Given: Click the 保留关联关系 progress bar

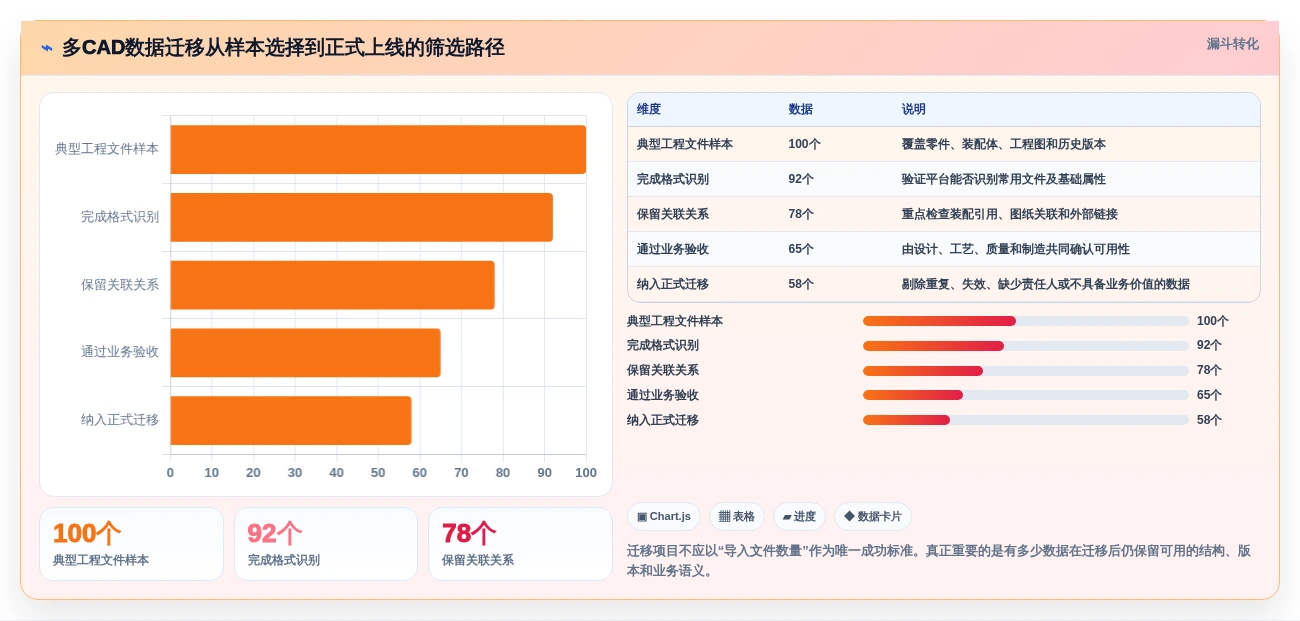Looking at the screenshot, I should (1026, 371).
